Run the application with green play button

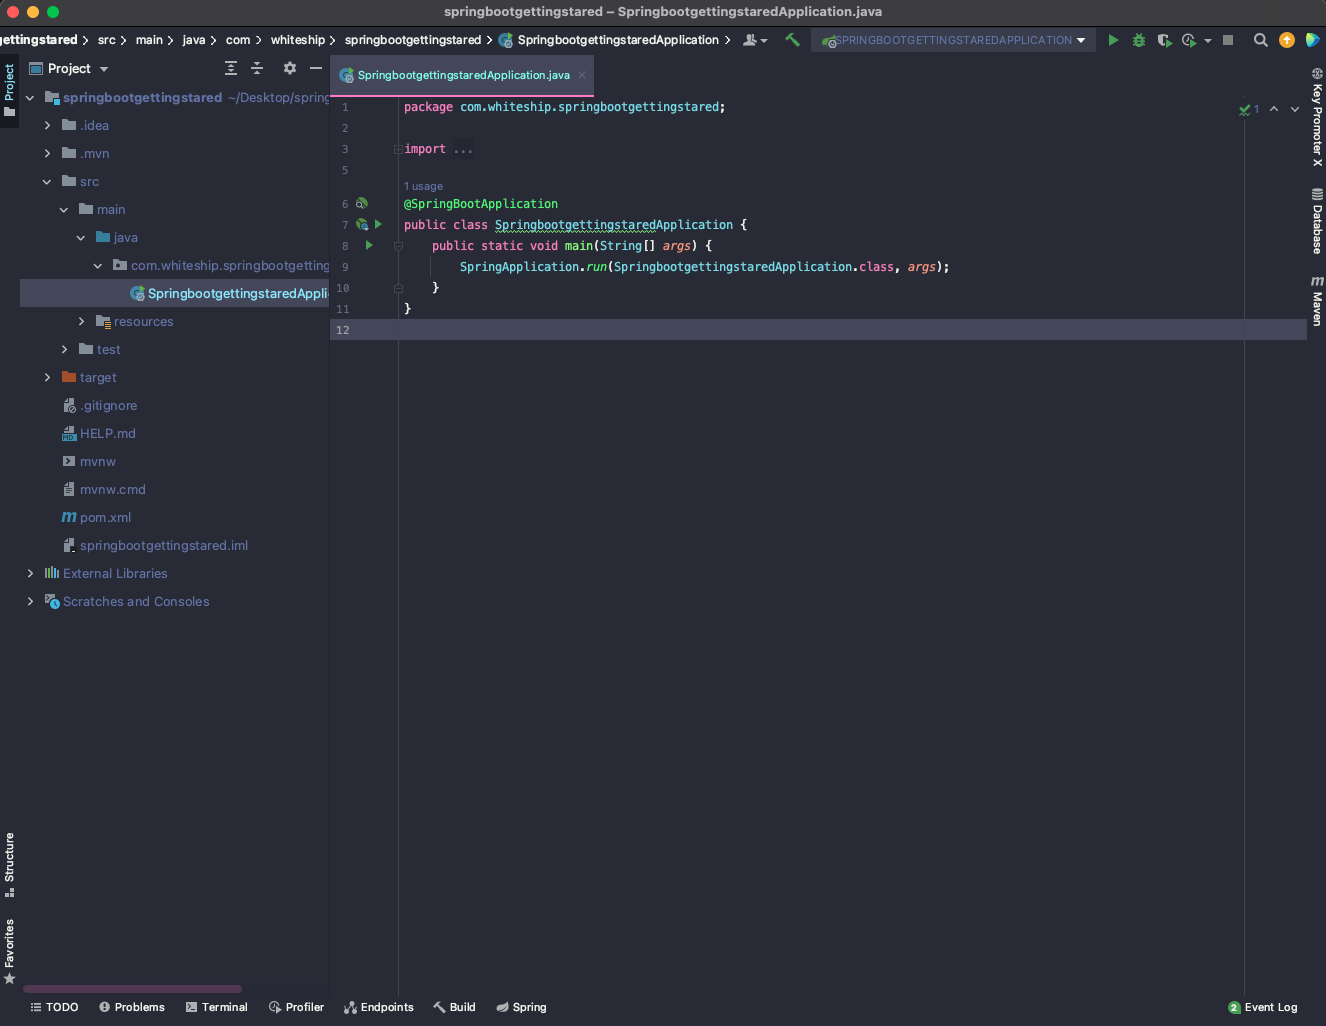pos(1113,40)
